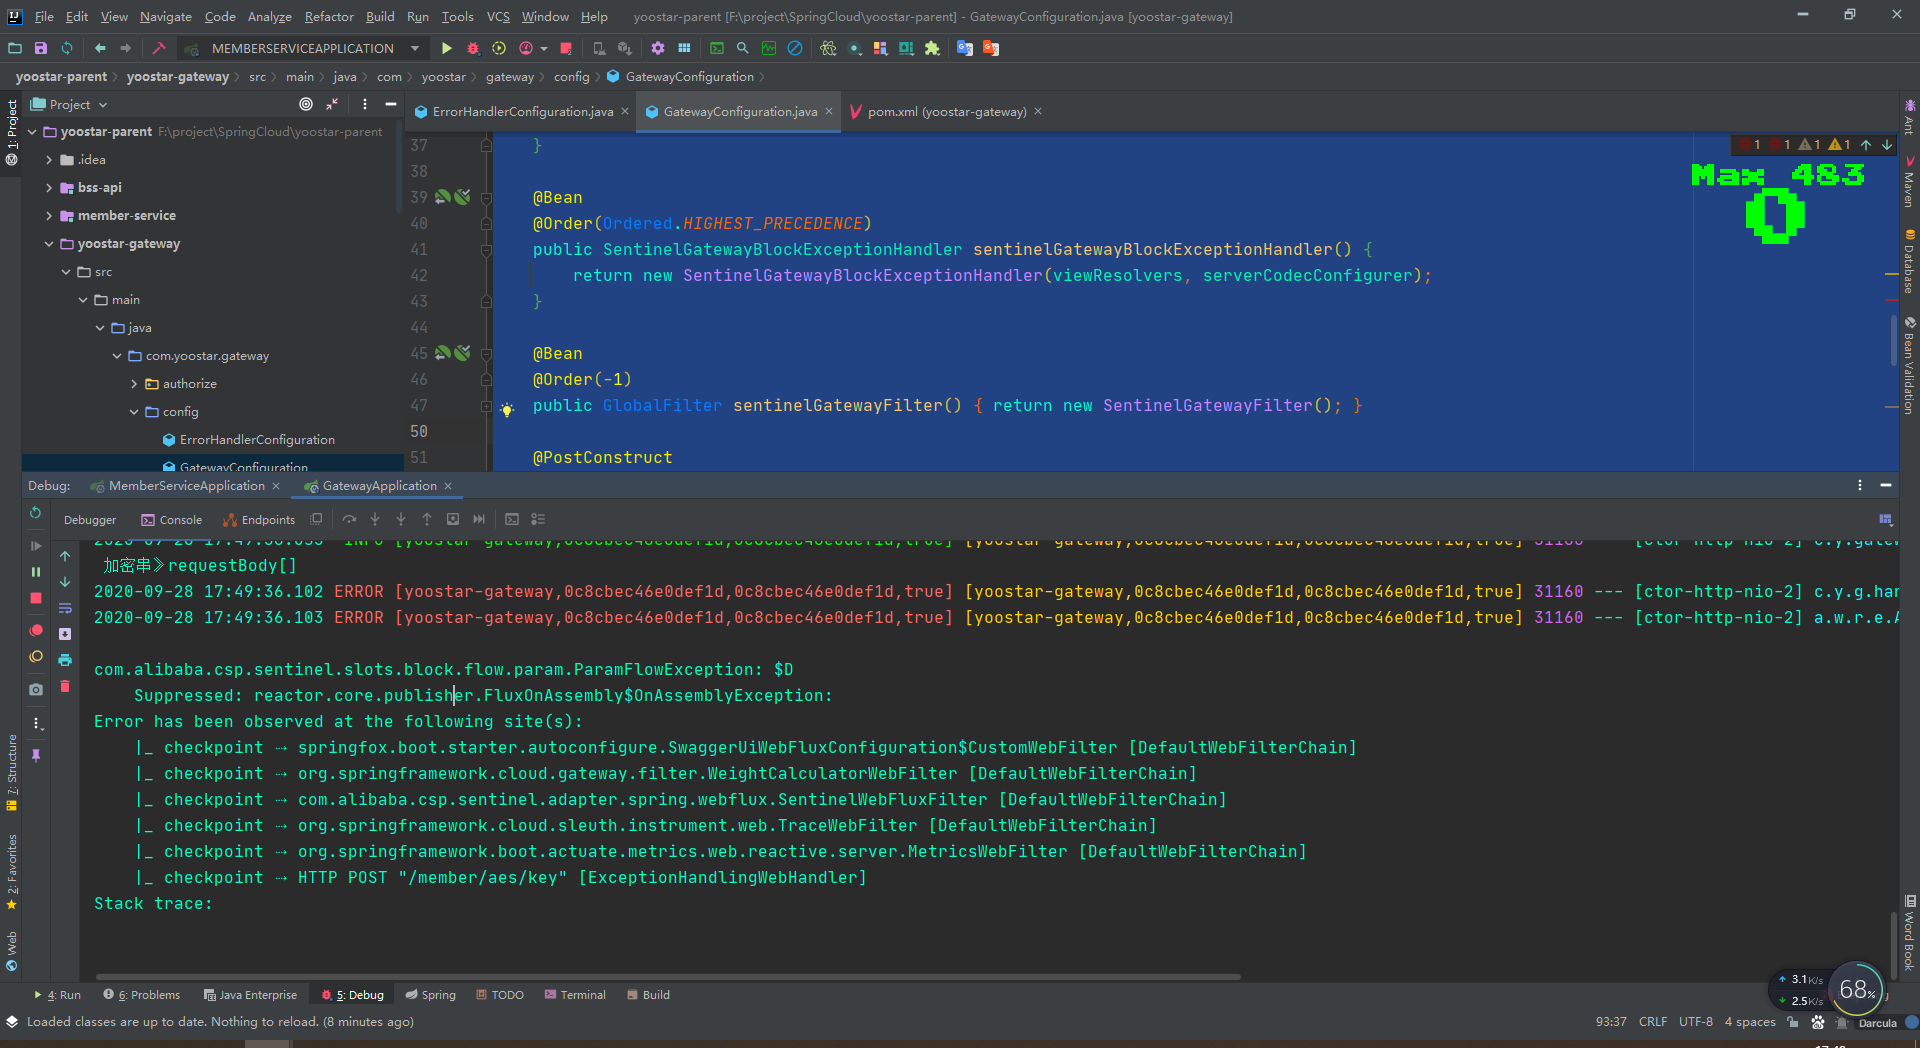Switch to the ErrorHandlerConfiguration.java tab
This screenshot has height=1048, width=1920.
[x=522, y=112]
